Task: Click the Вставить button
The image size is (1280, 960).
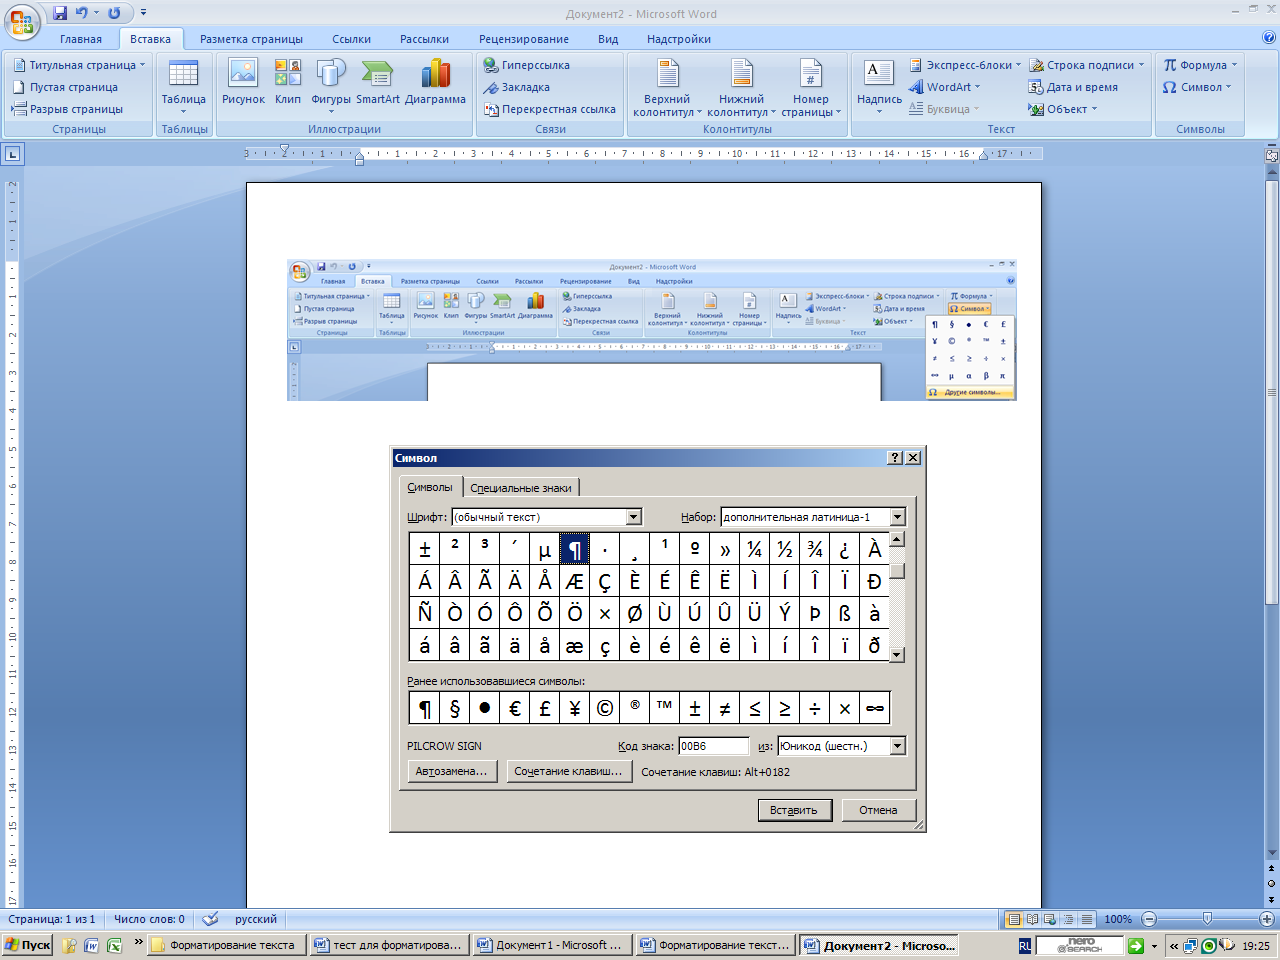Action: tap(794, 810)
